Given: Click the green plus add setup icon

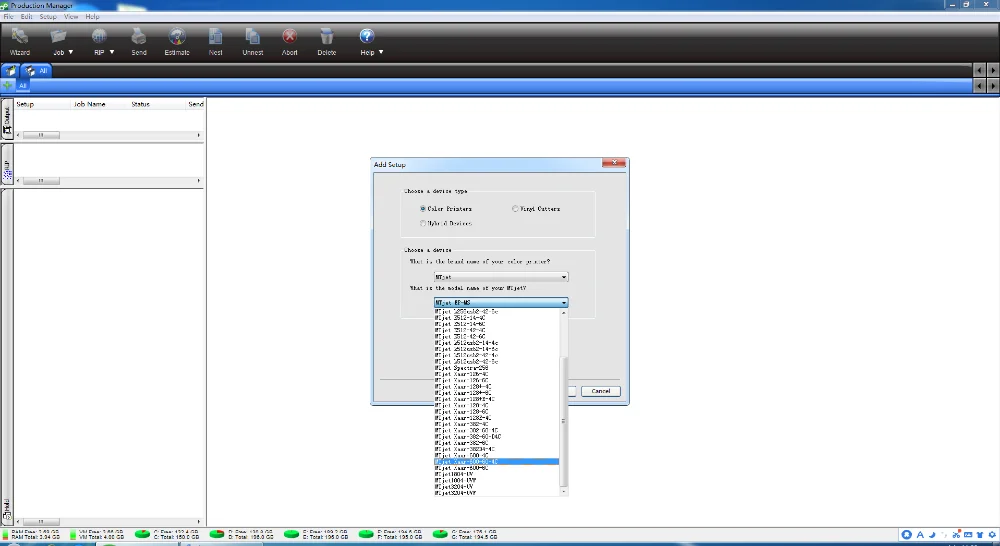Looking at the screenshot, I should point(8,85).
